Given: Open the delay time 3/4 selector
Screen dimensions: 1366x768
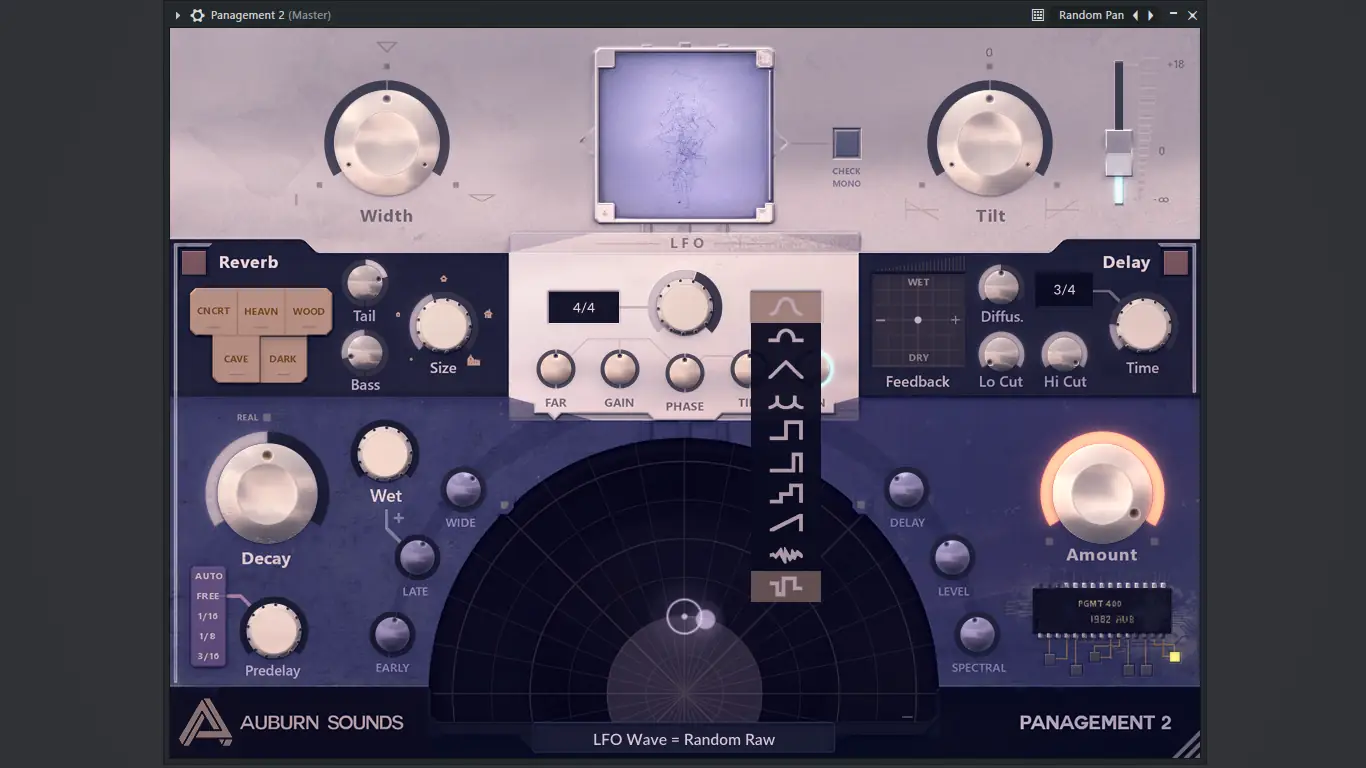Looking at the screenshot, I should pos(1064,290).
